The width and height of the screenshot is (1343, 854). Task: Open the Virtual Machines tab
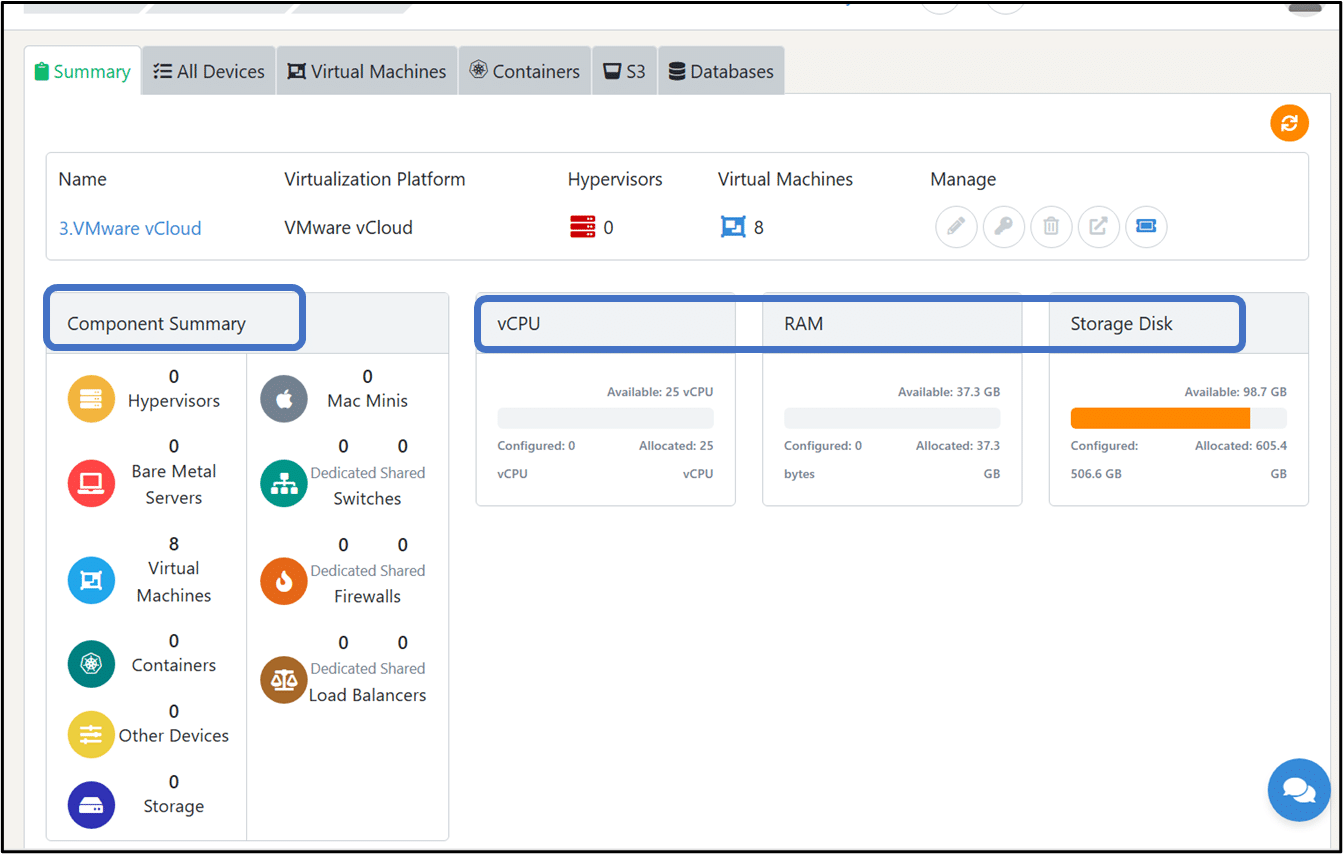[367, 71]
